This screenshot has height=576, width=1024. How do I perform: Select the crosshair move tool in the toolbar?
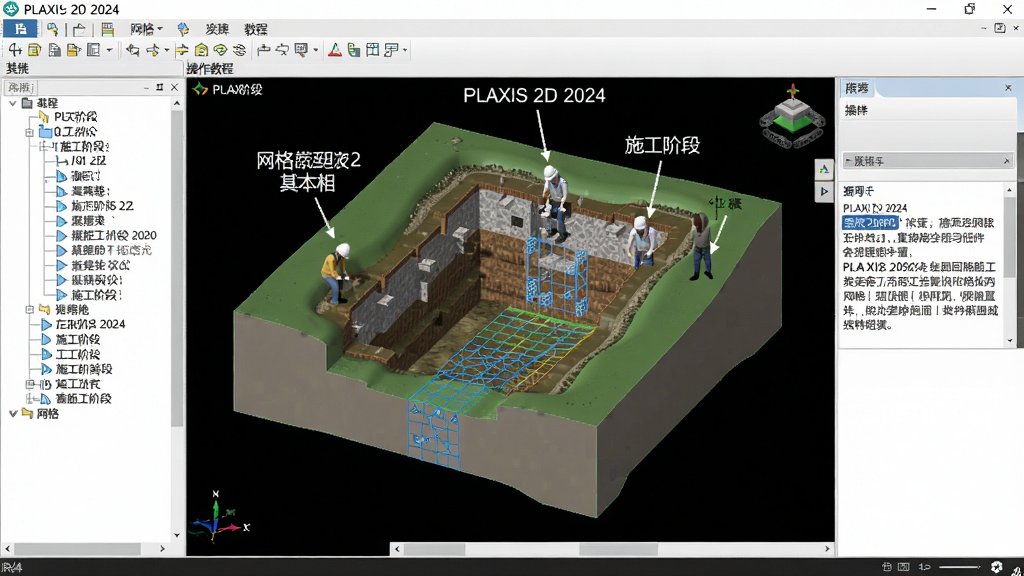click(14, 50)
